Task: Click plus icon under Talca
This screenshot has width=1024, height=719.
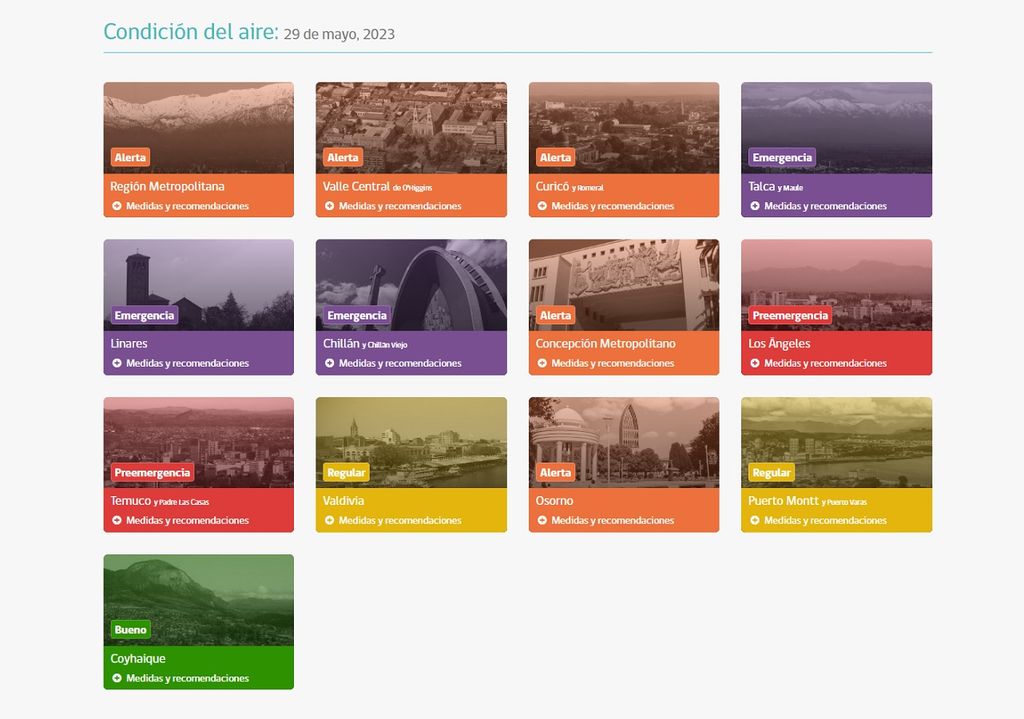Action: pos(755,206)
